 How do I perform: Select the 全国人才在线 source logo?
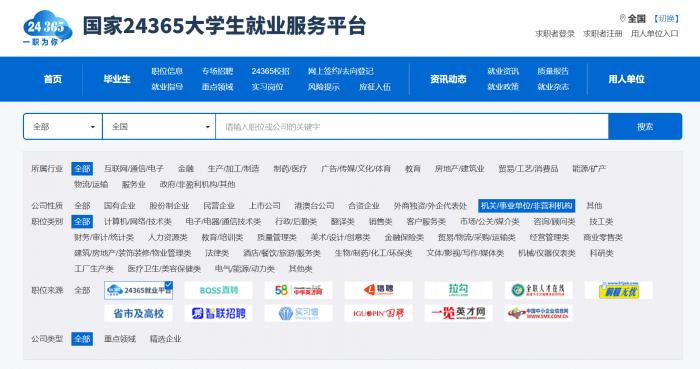click(538, 290)
